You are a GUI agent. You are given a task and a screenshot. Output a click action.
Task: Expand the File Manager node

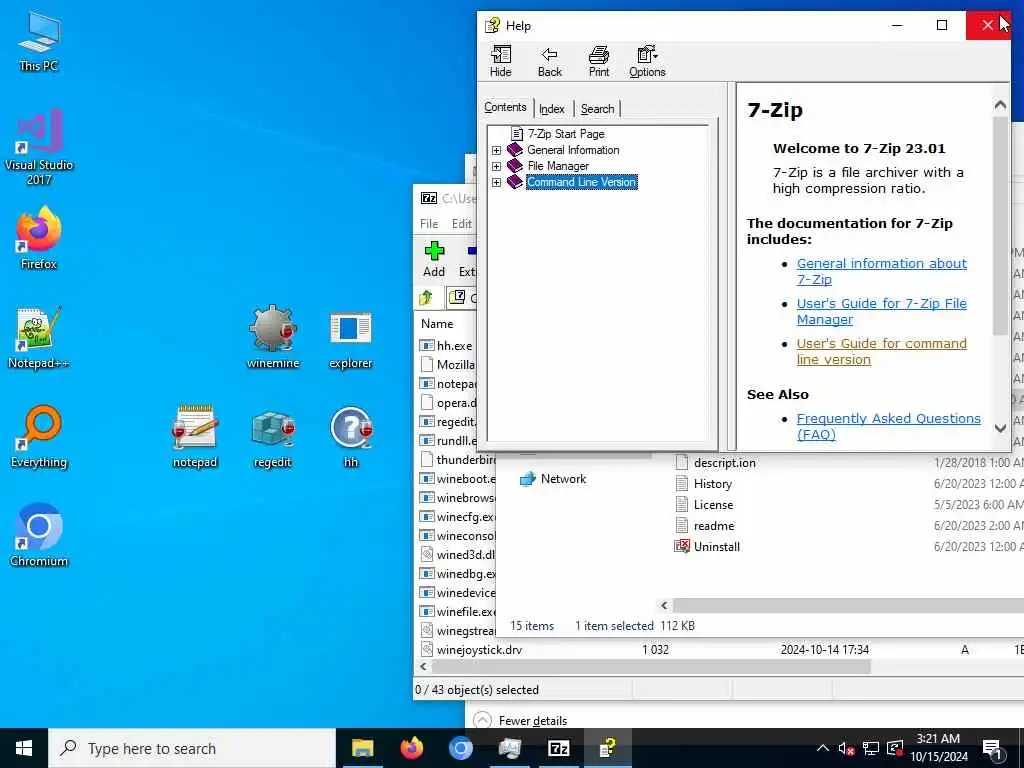click(496, 167)
